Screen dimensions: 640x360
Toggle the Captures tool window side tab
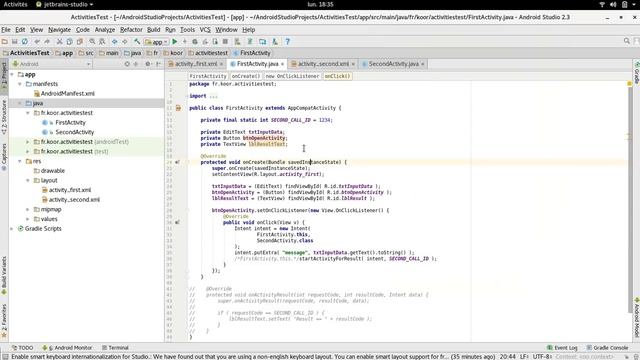click(4, 157)
